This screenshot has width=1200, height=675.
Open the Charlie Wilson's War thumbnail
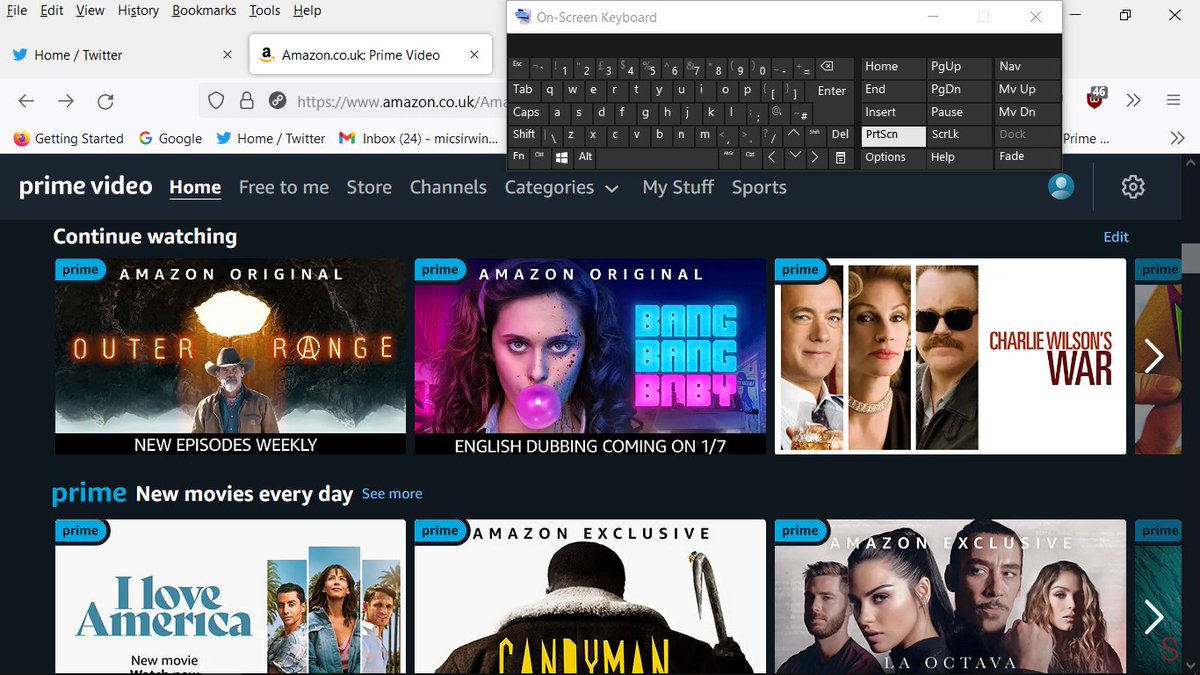point(950,357)
